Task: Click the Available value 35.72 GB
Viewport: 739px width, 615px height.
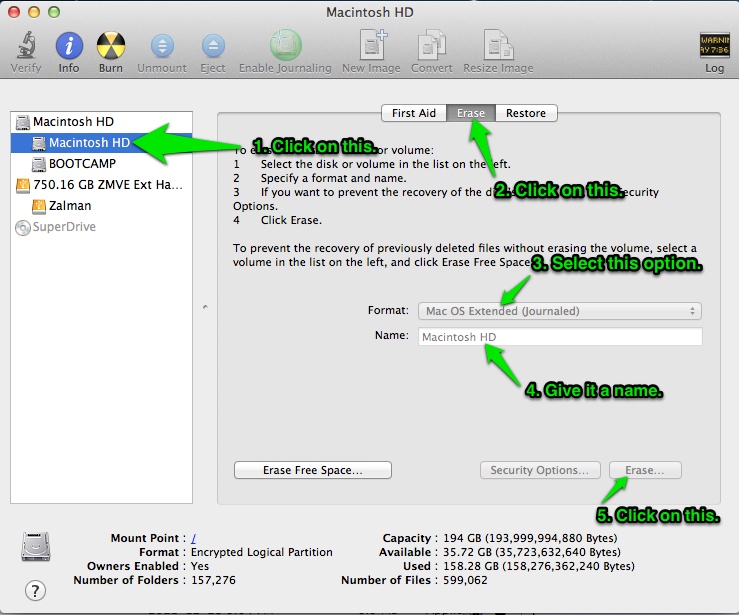Action: click(x=532, y=552)
